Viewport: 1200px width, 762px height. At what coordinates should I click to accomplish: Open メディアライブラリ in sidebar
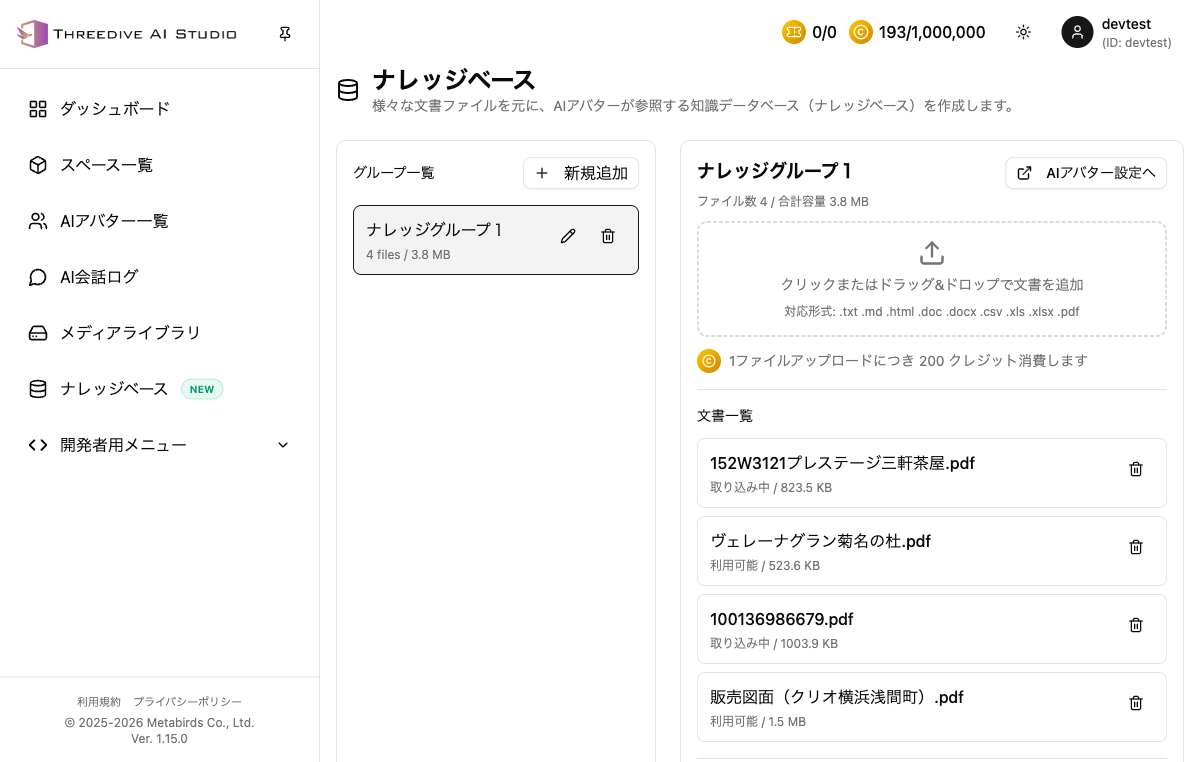coord(160,333)
